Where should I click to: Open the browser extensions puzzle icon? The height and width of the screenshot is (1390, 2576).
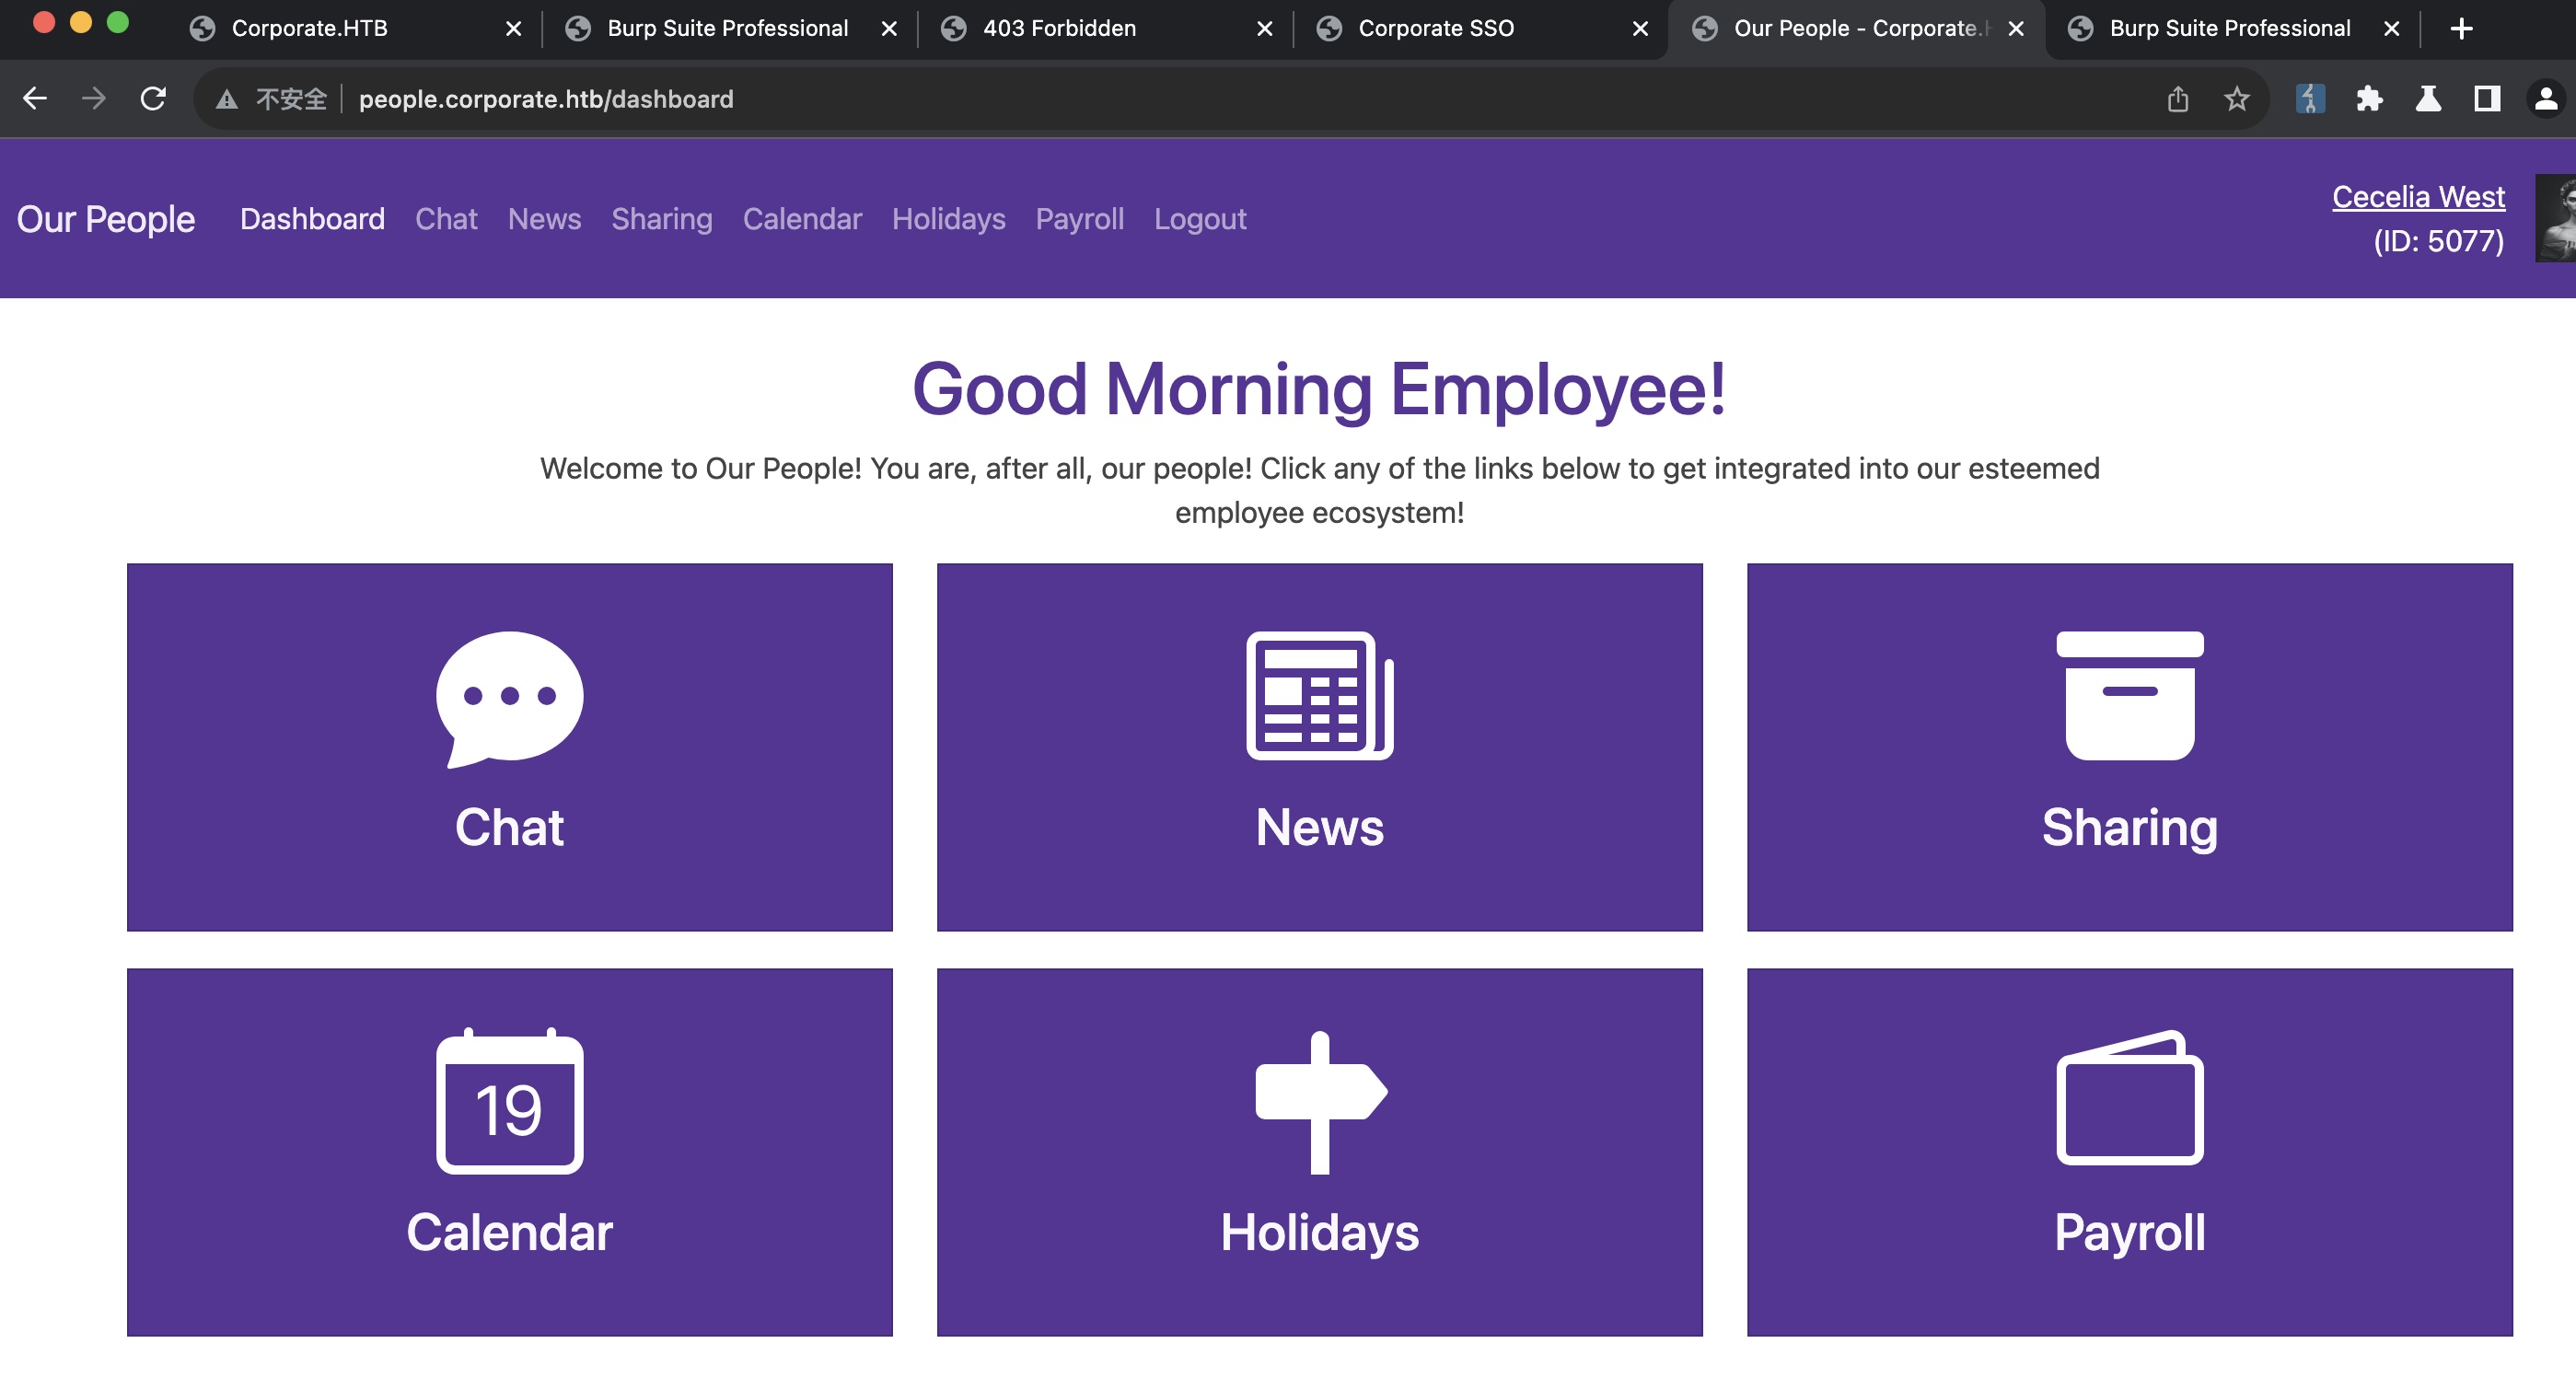[x=2368, y=99]
